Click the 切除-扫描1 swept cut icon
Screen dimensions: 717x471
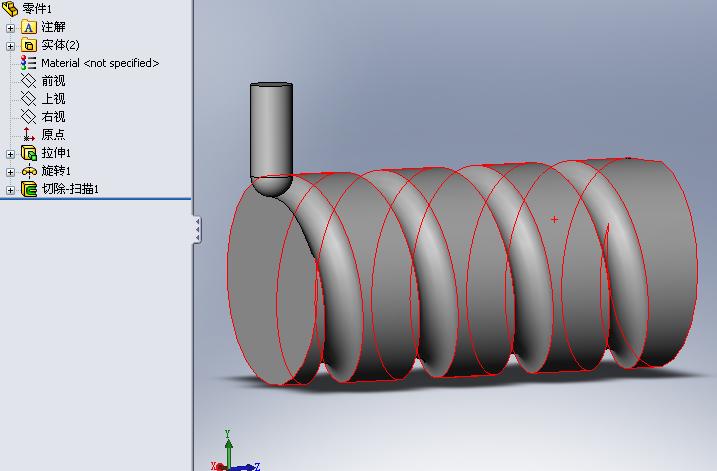point(28,189)
